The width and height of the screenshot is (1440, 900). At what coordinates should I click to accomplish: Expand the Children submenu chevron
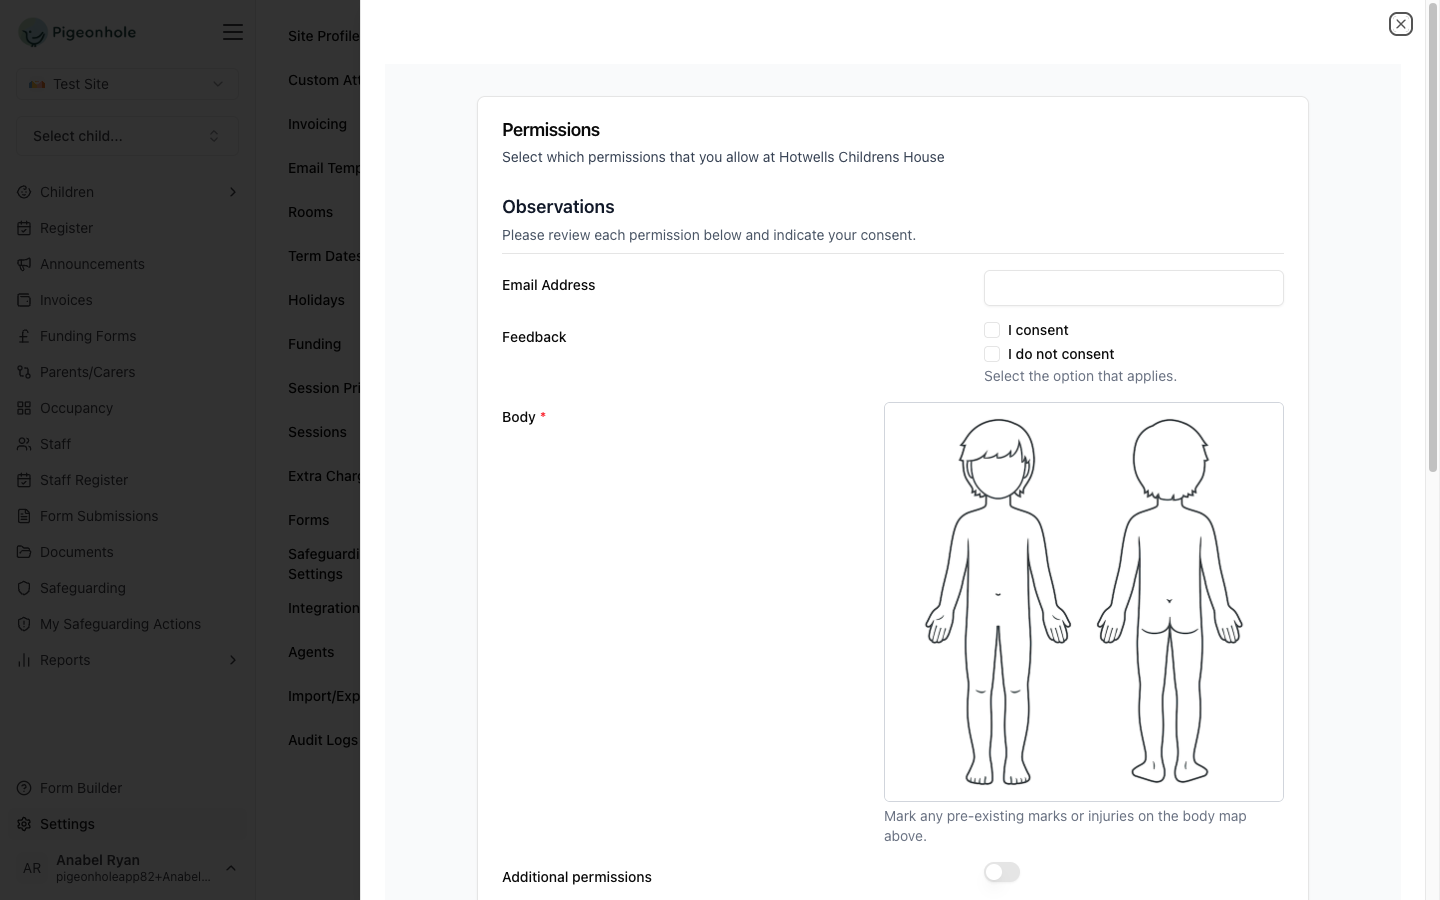click(x=233, y=192)
